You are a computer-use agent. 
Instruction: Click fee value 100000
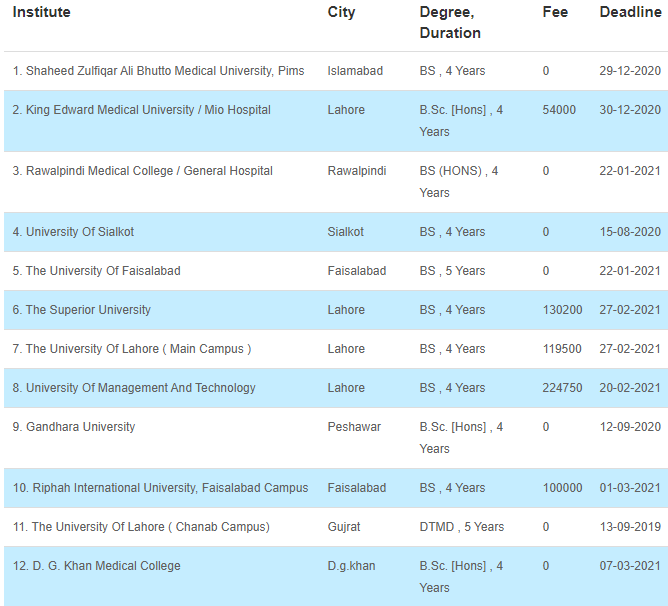[x=562, y=488]
